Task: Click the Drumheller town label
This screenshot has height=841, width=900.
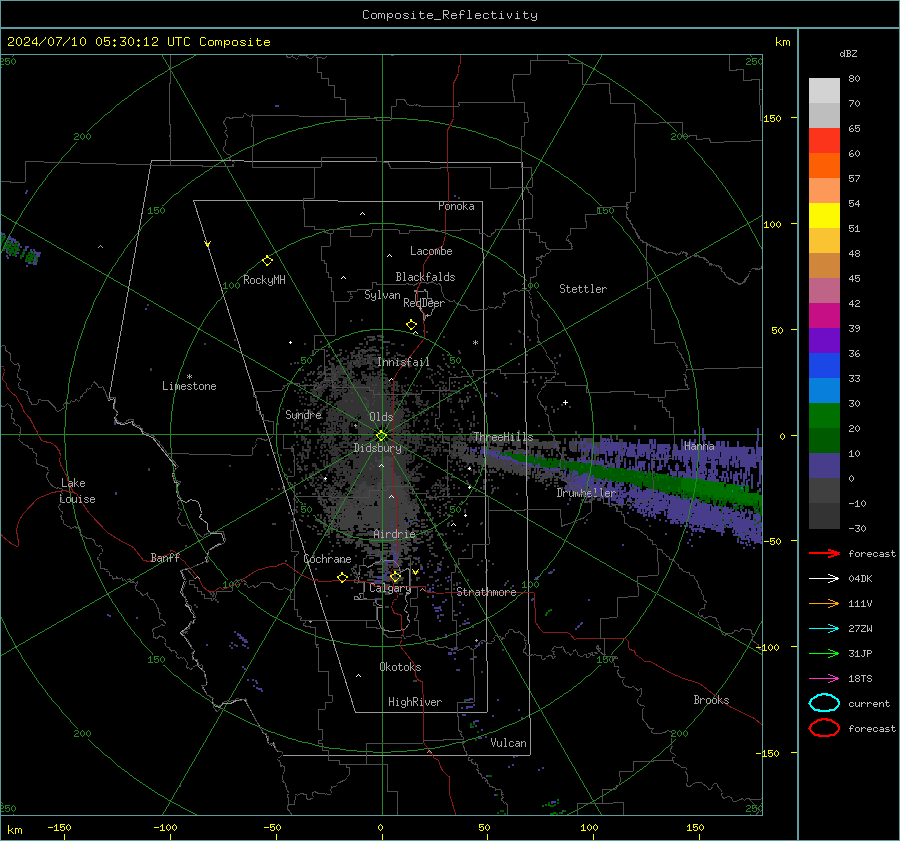Action: coord(586,493)
